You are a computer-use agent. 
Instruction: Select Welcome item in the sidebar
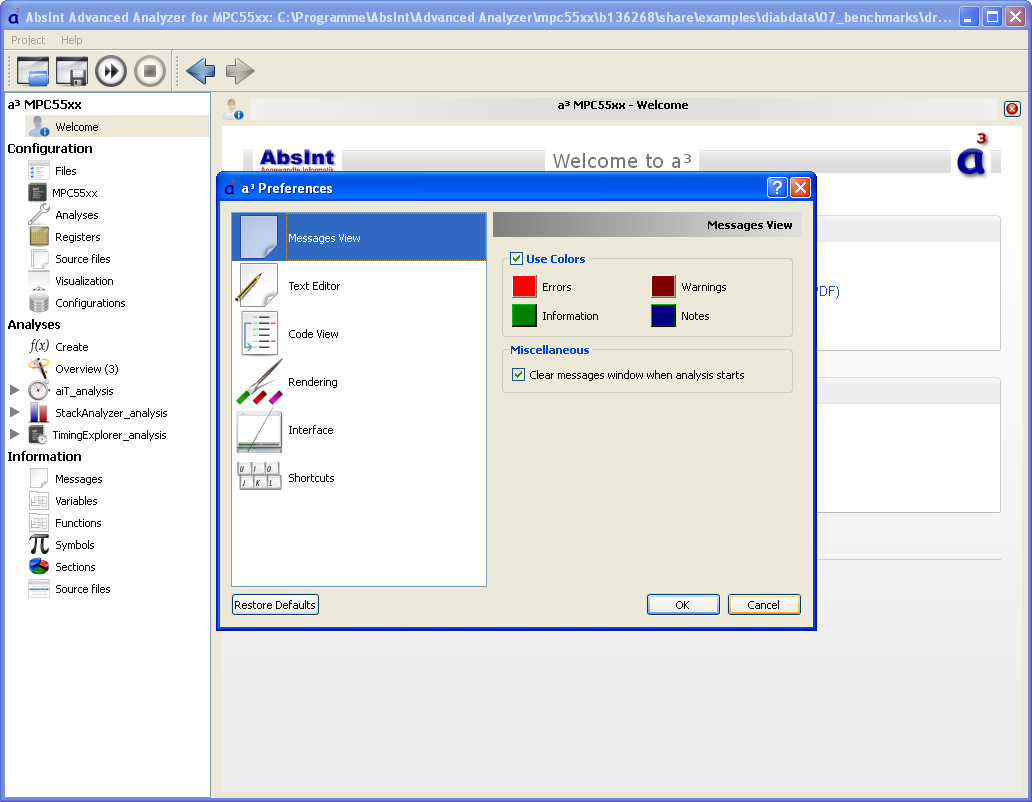click(x=76, y=127)
